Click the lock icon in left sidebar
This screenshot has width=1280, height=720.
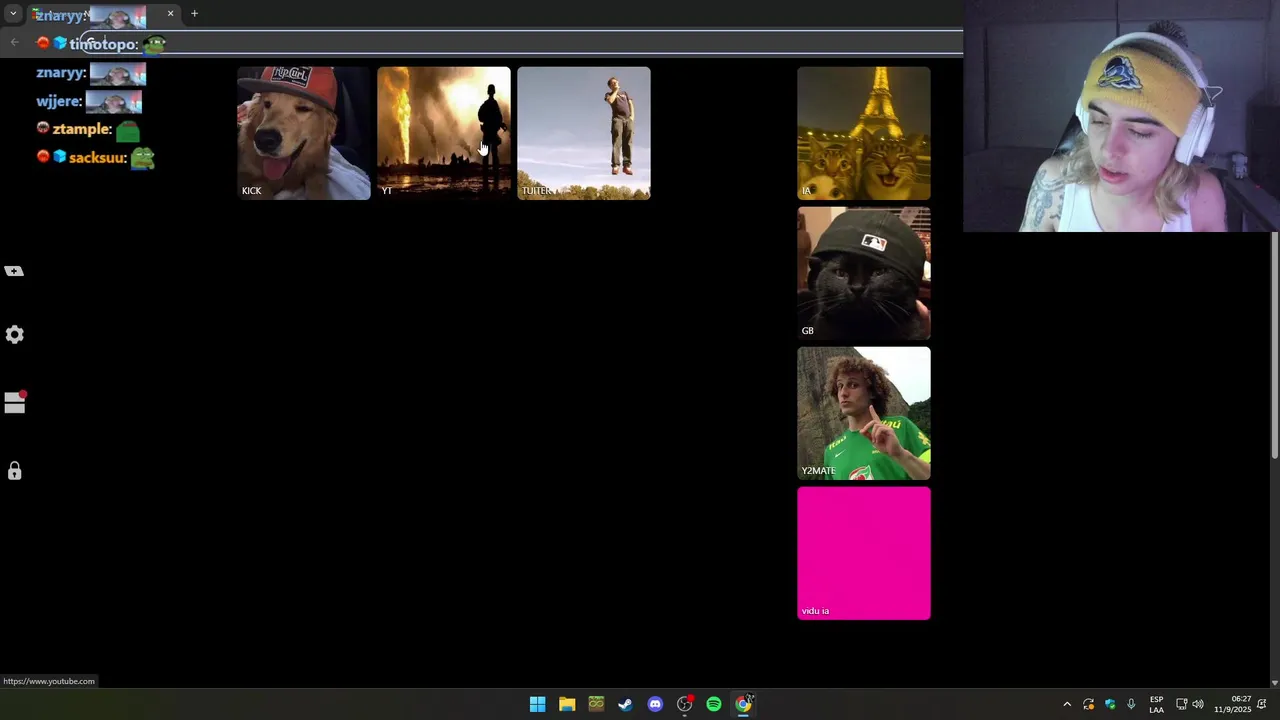[14, 471]
